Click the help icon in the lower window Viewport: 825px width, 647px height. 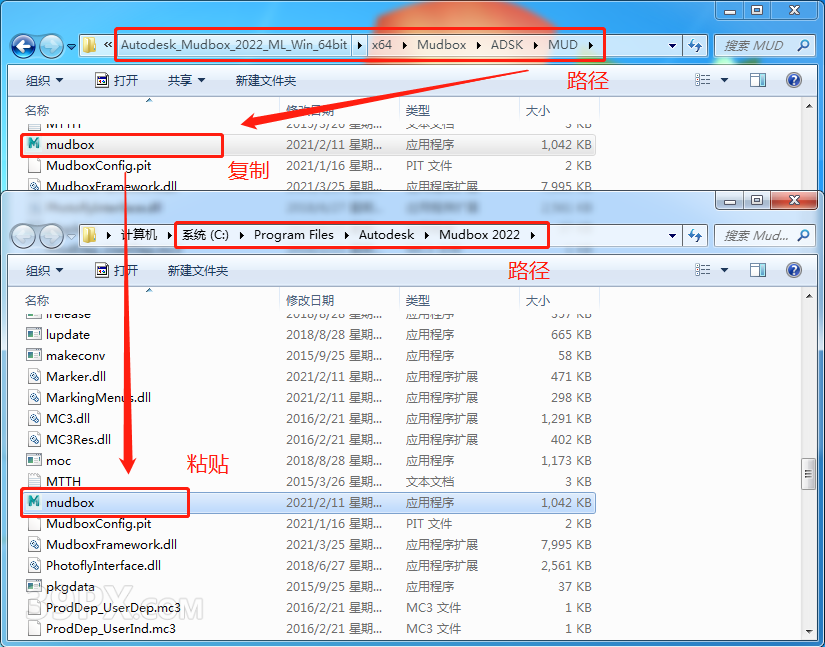(x=794, y=270)
